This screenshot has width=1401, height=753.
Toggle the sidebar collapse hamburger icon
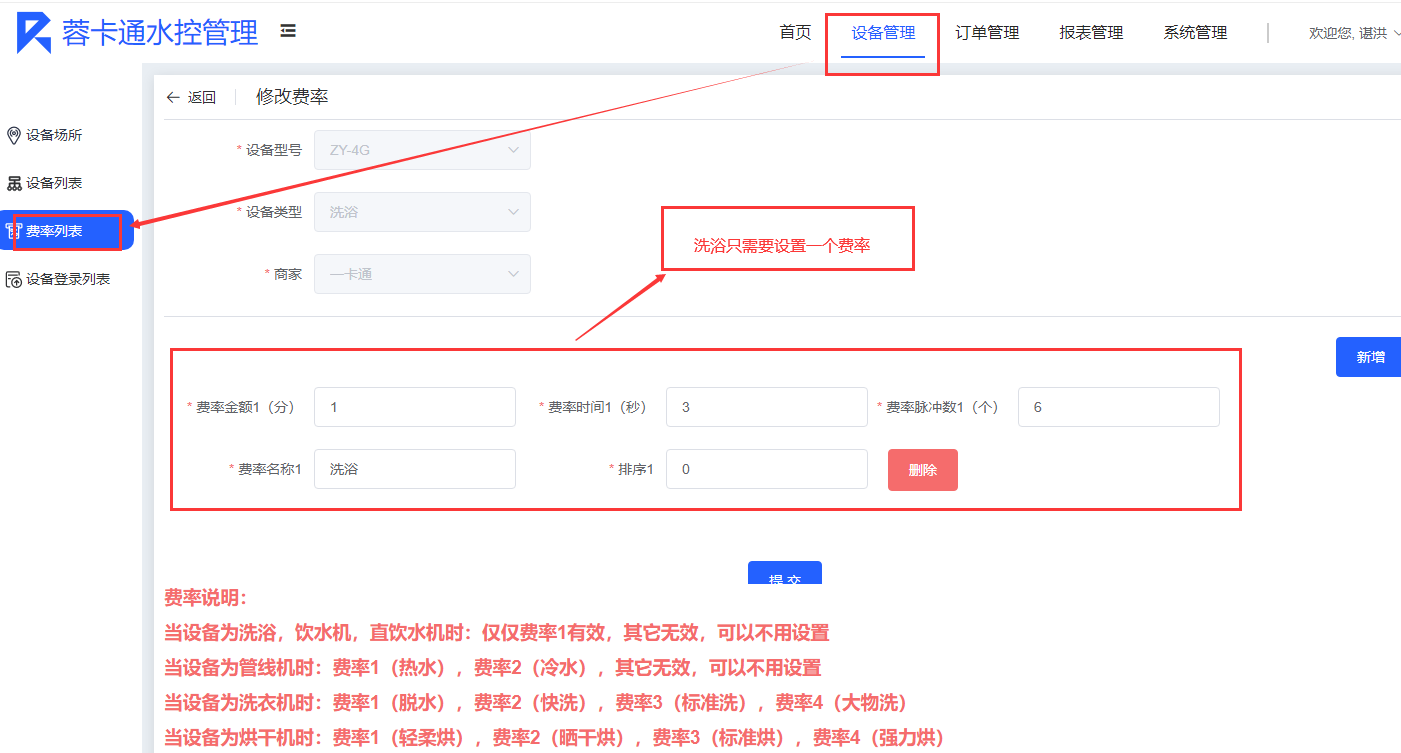click(288, 32)
